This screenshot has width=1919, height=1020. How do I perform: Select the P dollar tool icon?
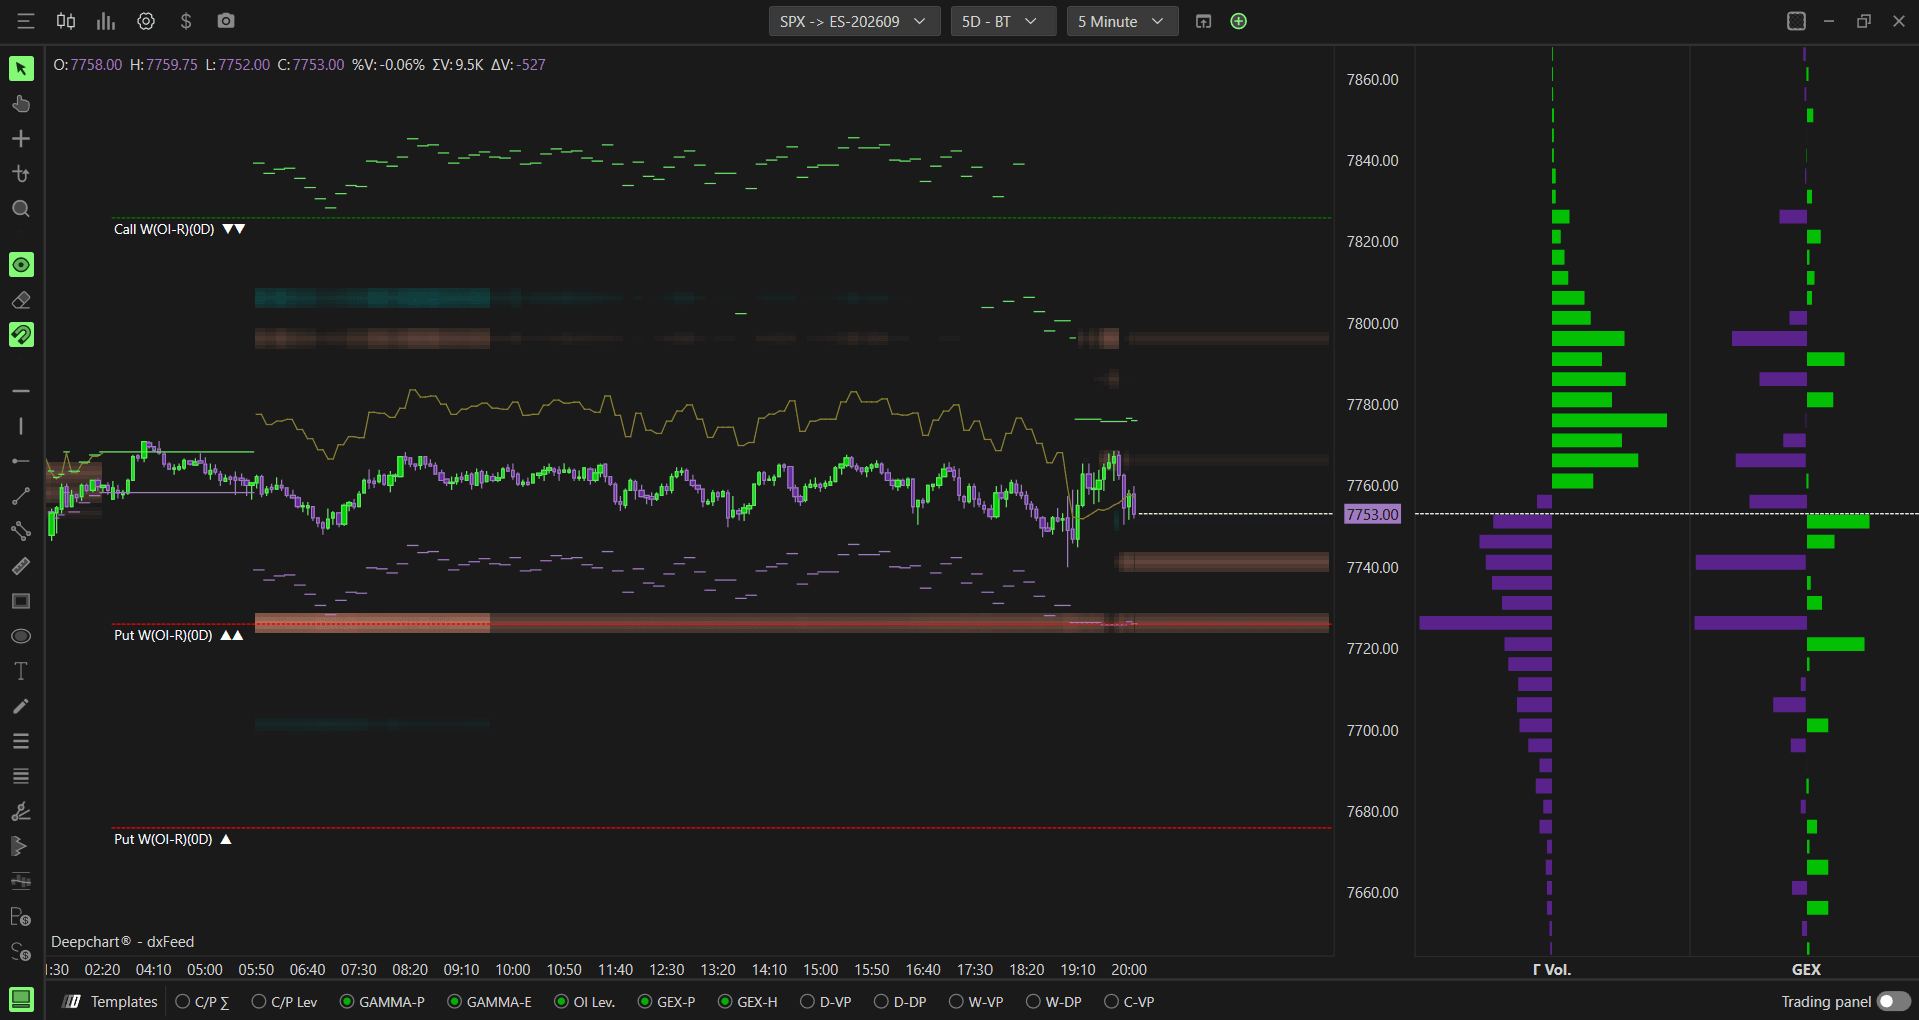(21, 916)
